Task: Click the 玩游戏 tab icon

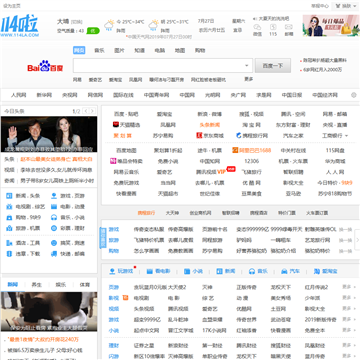Action: 112,271
